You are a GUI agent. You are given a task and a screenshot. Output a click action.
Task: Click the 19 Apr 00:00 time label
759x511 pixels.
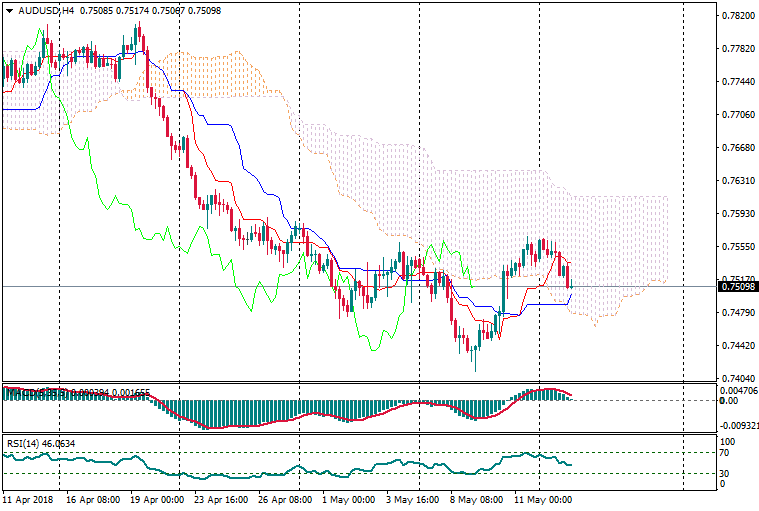coord(156,497)
